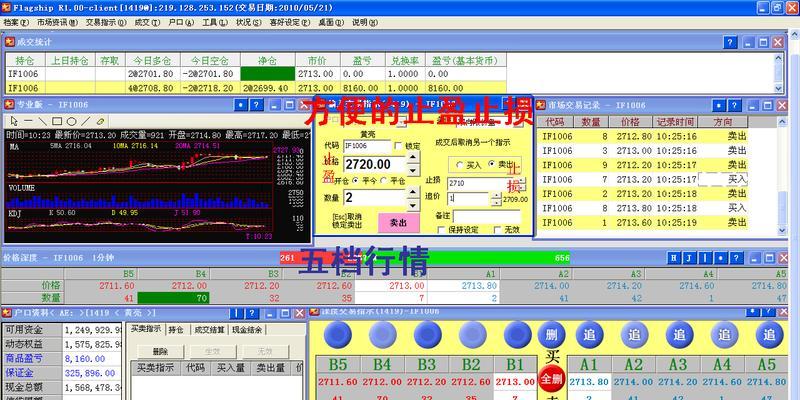Open help for 成交统计 window

(730, 42)
